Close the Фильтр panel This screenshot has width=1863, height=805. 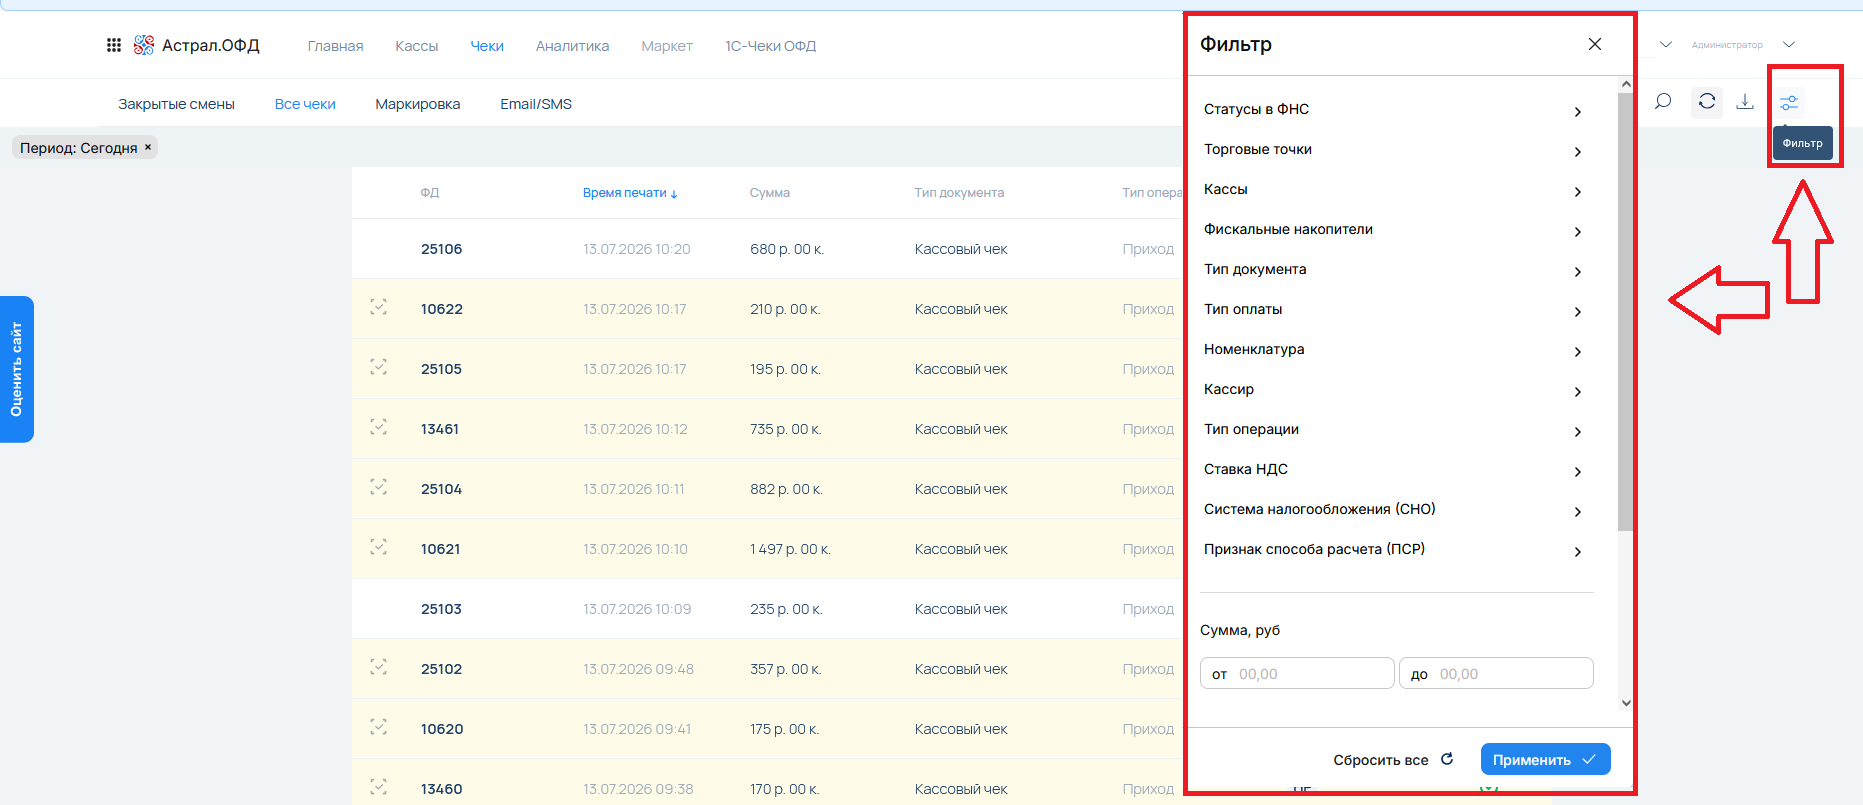(x=1595, y=44)
